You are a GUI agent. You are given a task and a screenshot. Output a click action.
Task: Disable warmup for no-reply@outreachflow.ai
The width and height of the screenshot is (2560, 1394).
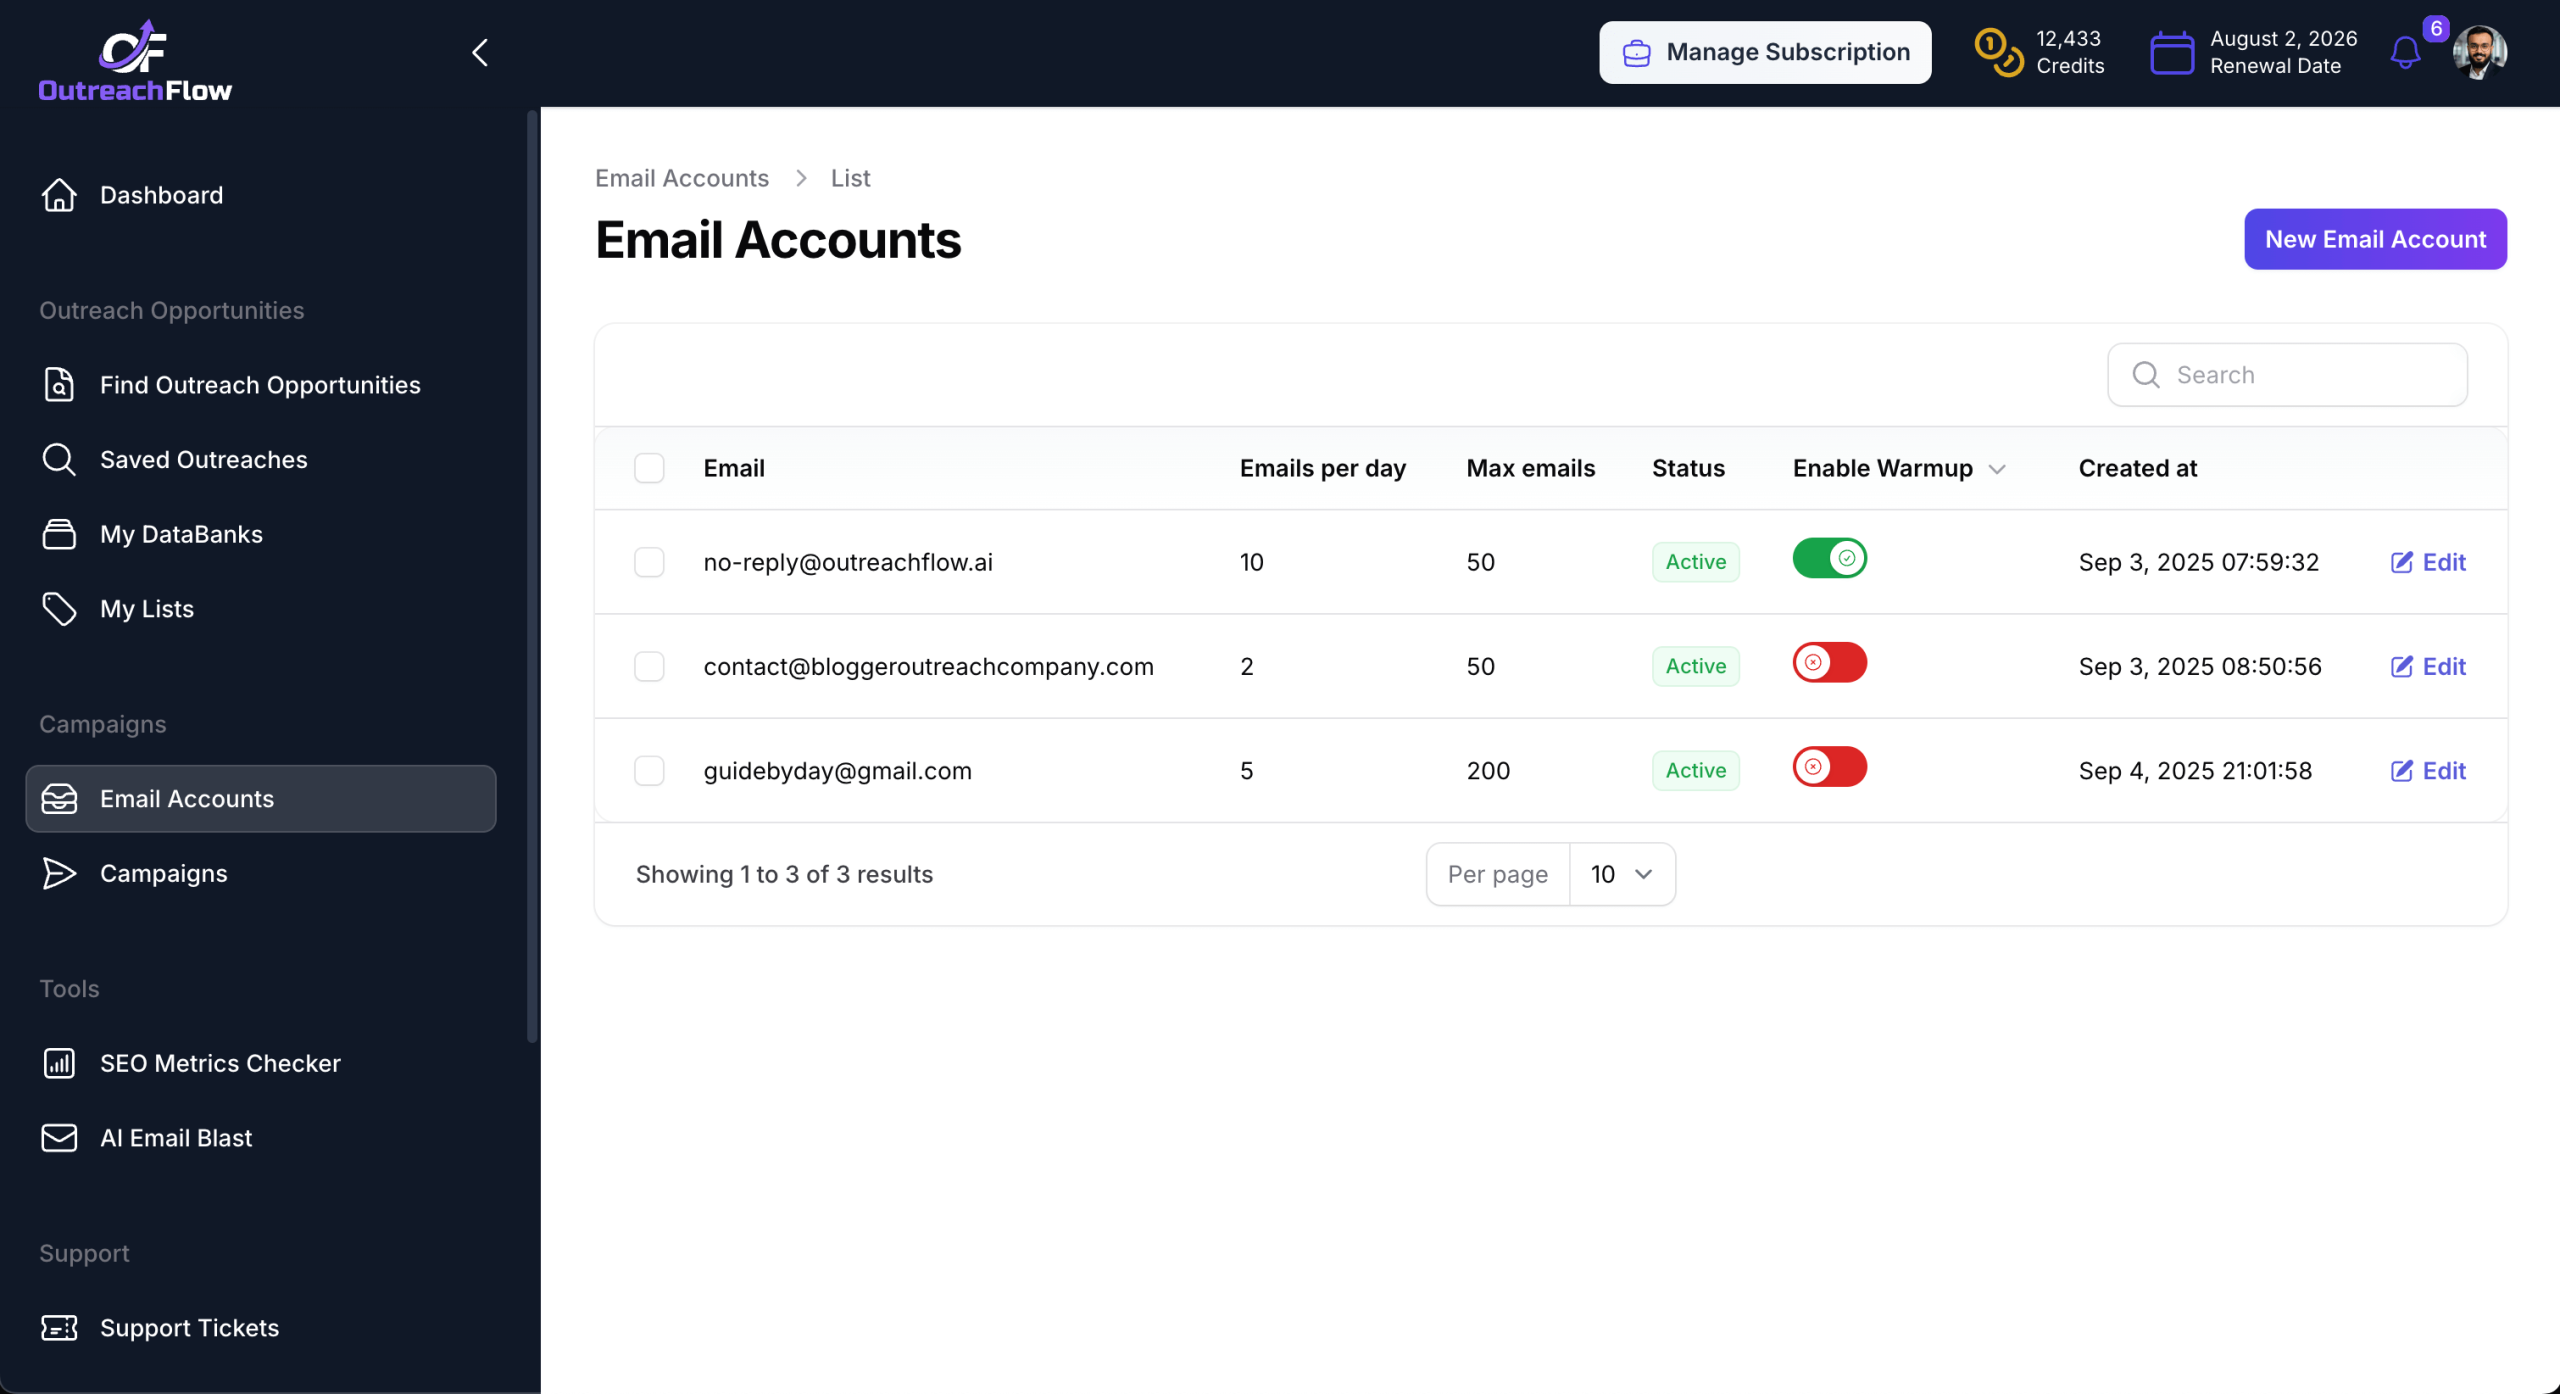point(1829,559)
